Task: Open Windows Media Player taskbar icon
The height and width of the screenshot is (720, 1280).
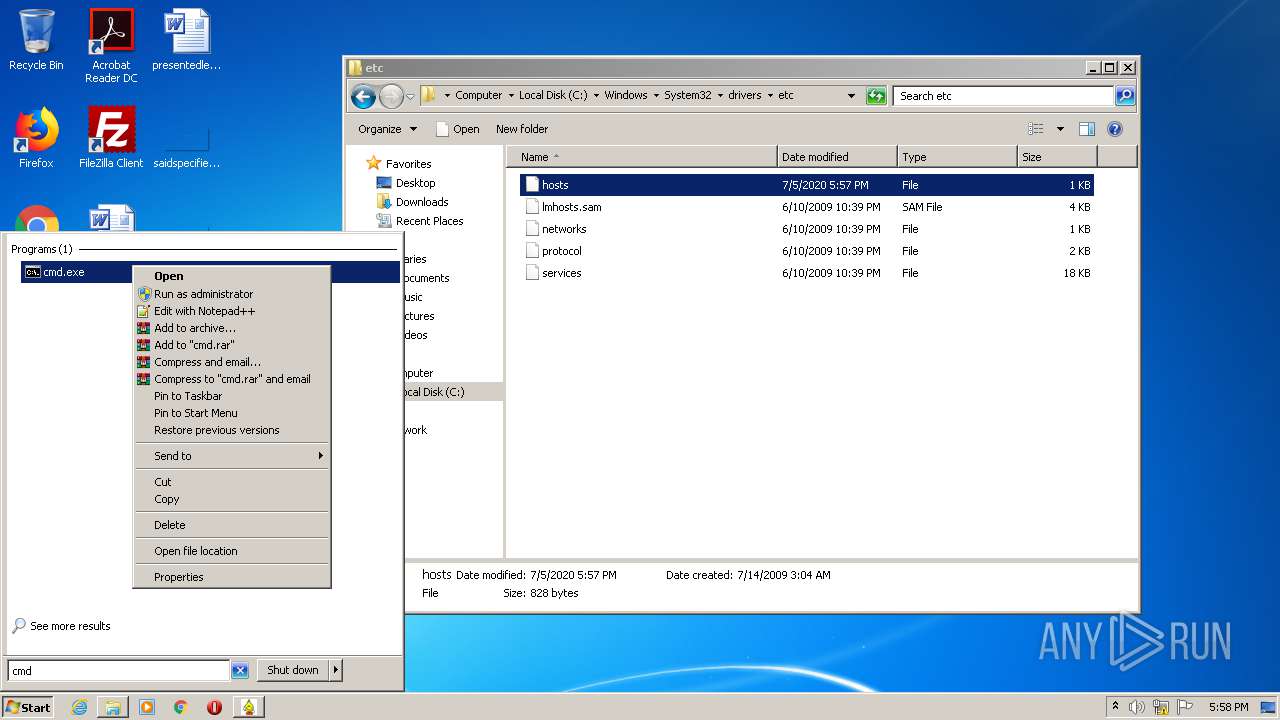Action: 147,707
